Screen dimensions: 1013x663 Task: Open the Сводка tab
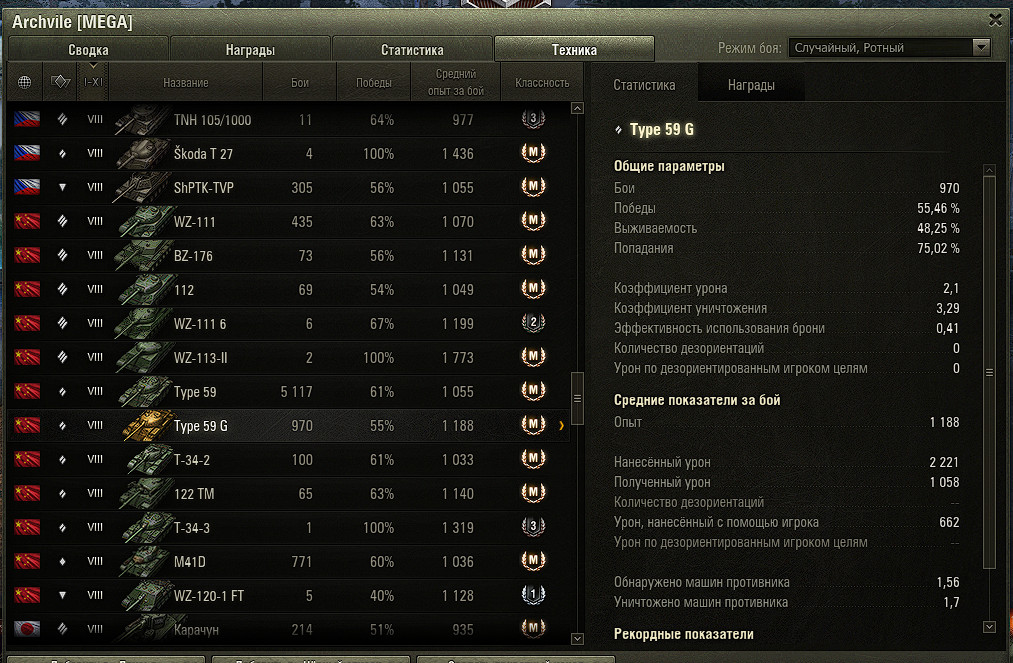(x=89, y=50)
